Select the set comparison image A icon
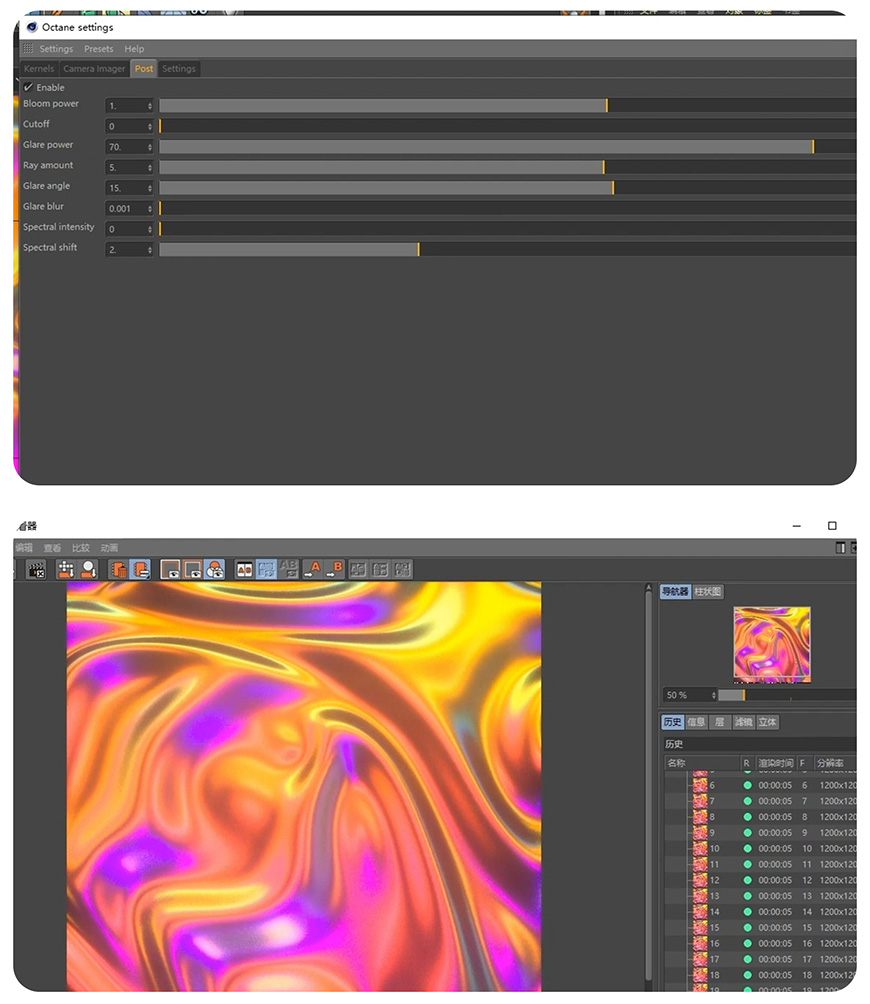This screenshot has height=1004, width=870. 312,569
